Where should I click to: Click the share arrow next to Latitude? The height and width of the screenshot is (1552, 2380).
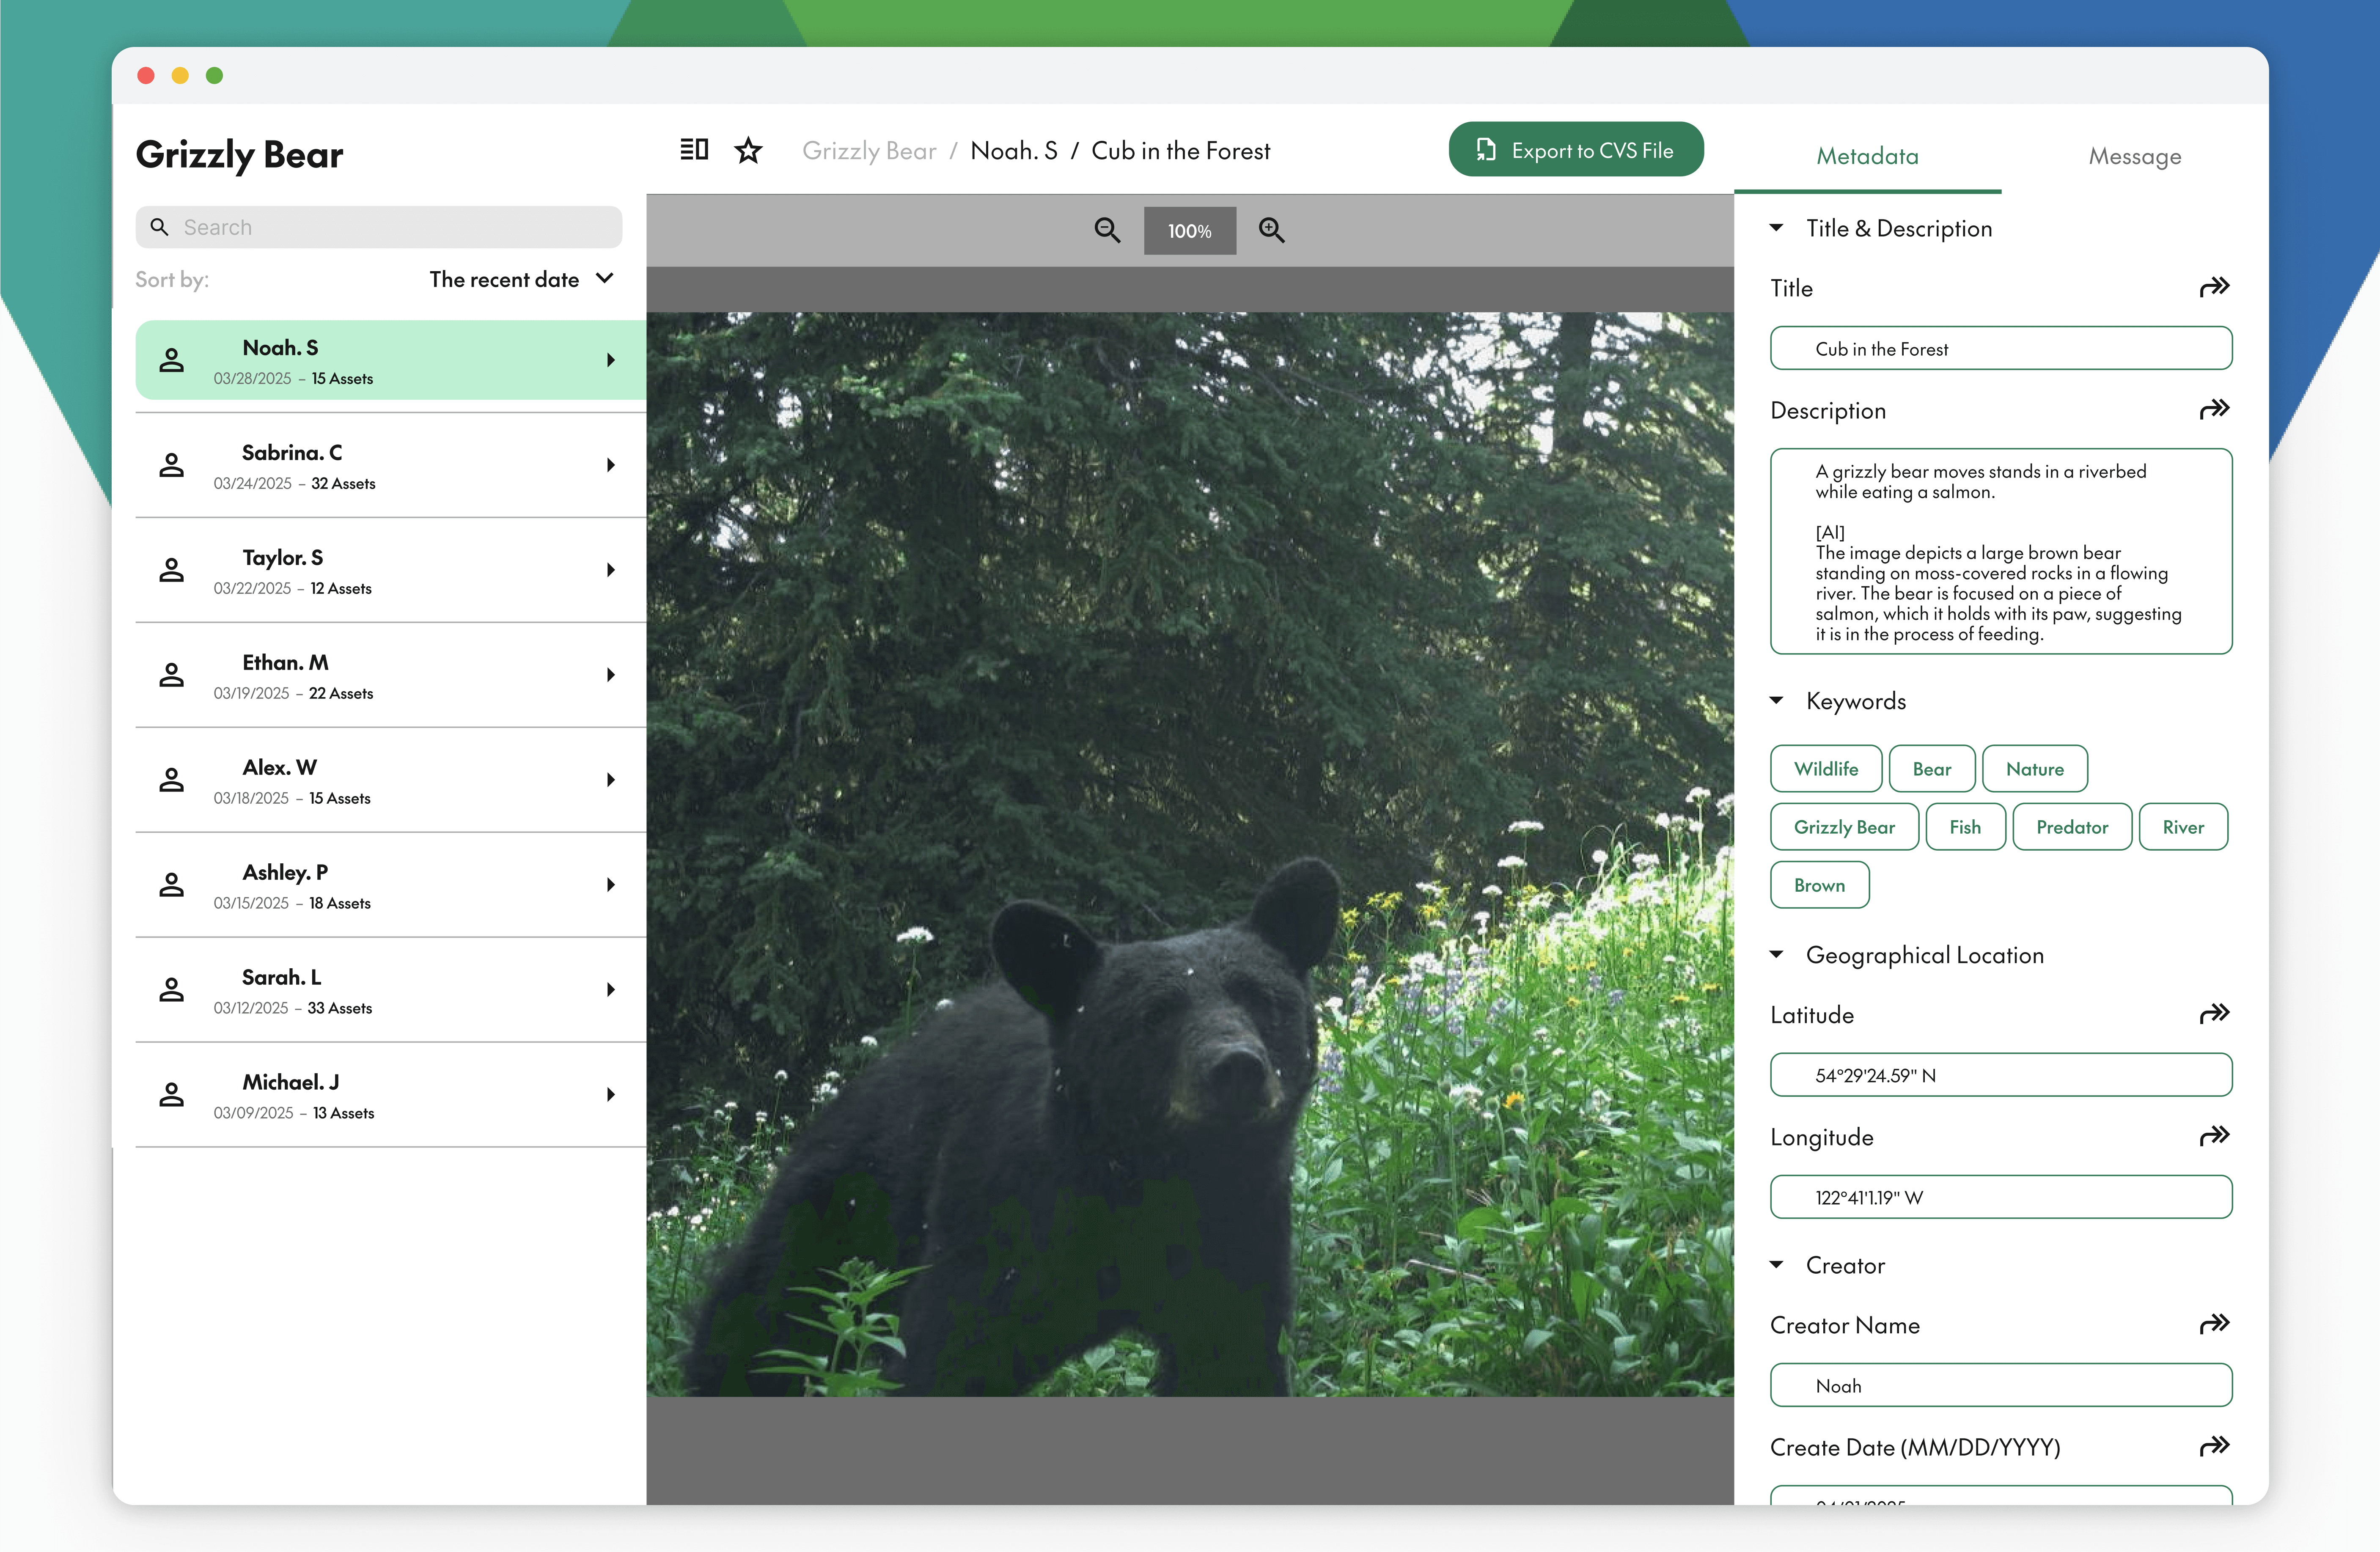pos(2214,1014)
